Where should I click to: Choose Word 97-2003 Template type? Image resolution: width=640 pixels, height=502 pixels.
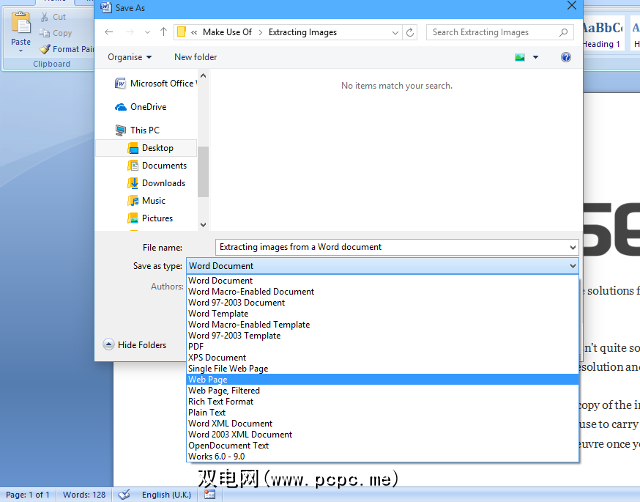tap(383, 336)
